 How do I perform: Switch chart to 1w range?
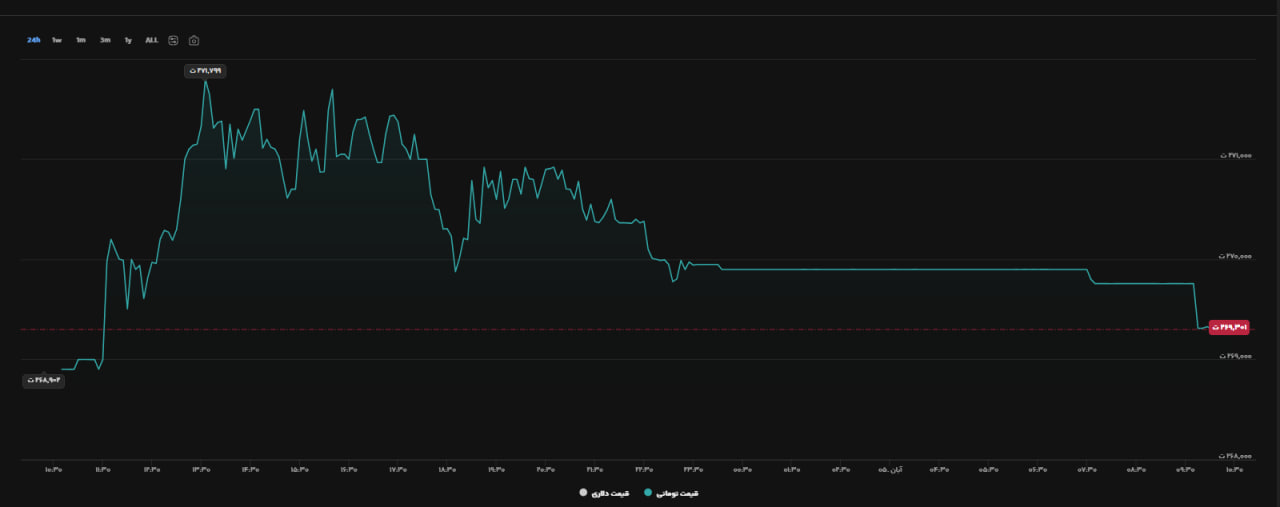57,40
